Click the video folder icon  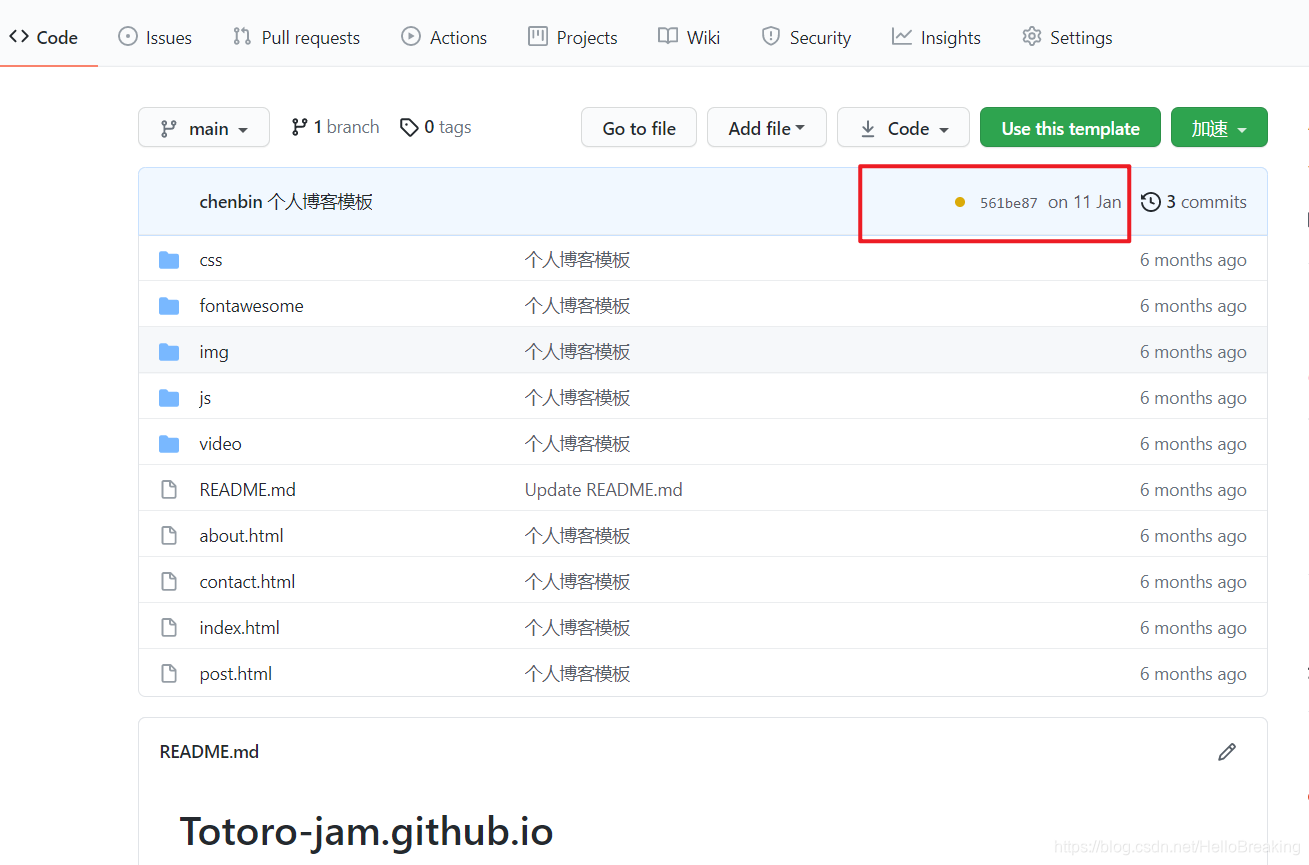pyautogui.click(x=169, y=444)
